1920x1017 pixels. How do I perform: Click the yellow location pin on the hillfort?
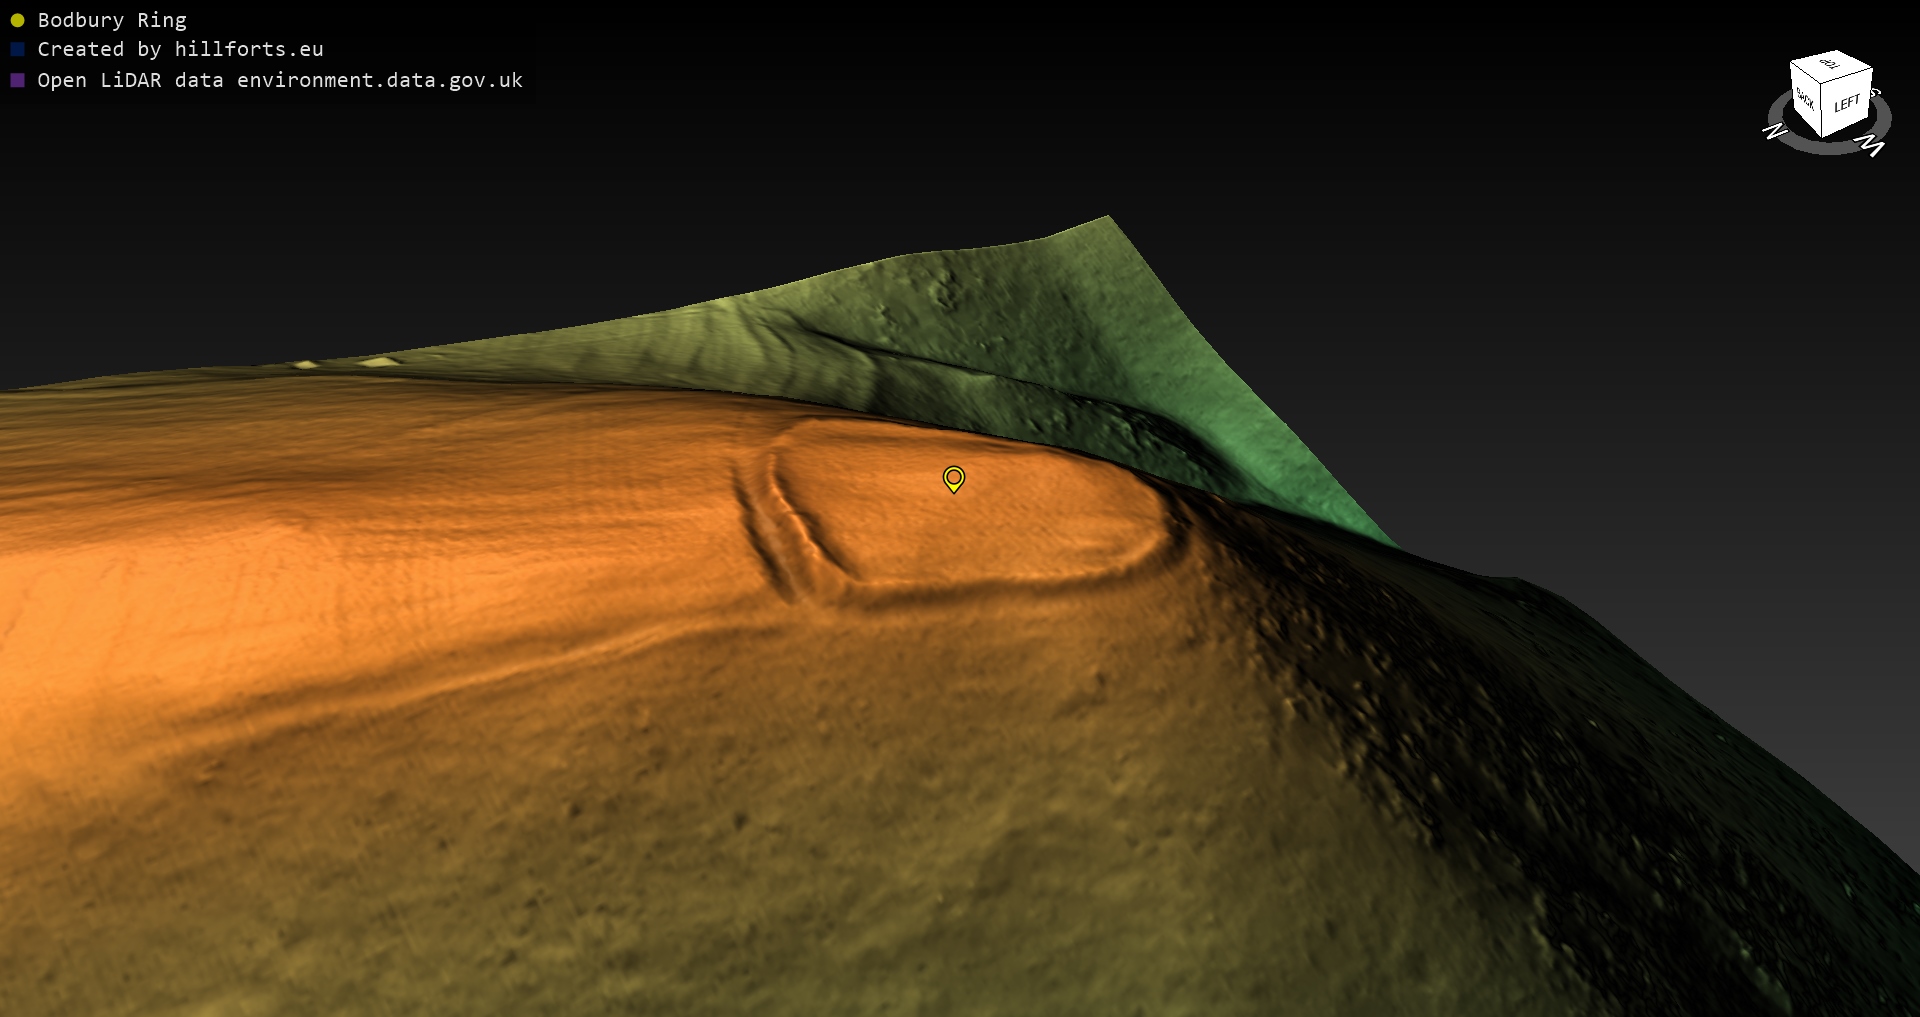(x=954, y=479)
